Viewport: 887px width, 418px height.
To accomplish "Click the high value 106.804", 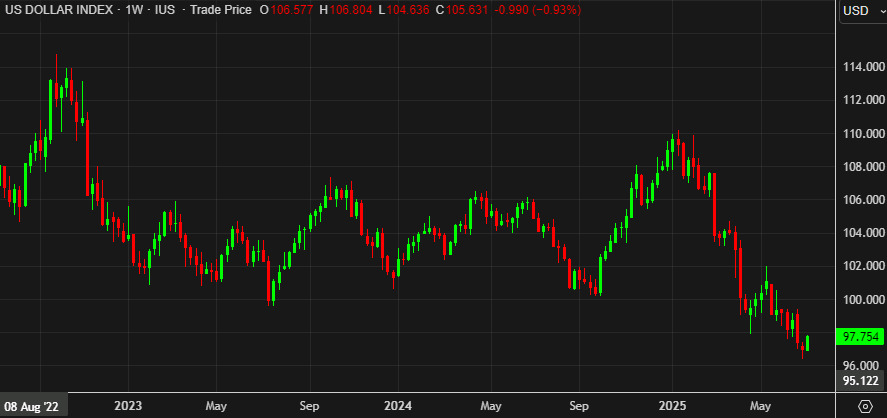I will click(x=351, y=10).
